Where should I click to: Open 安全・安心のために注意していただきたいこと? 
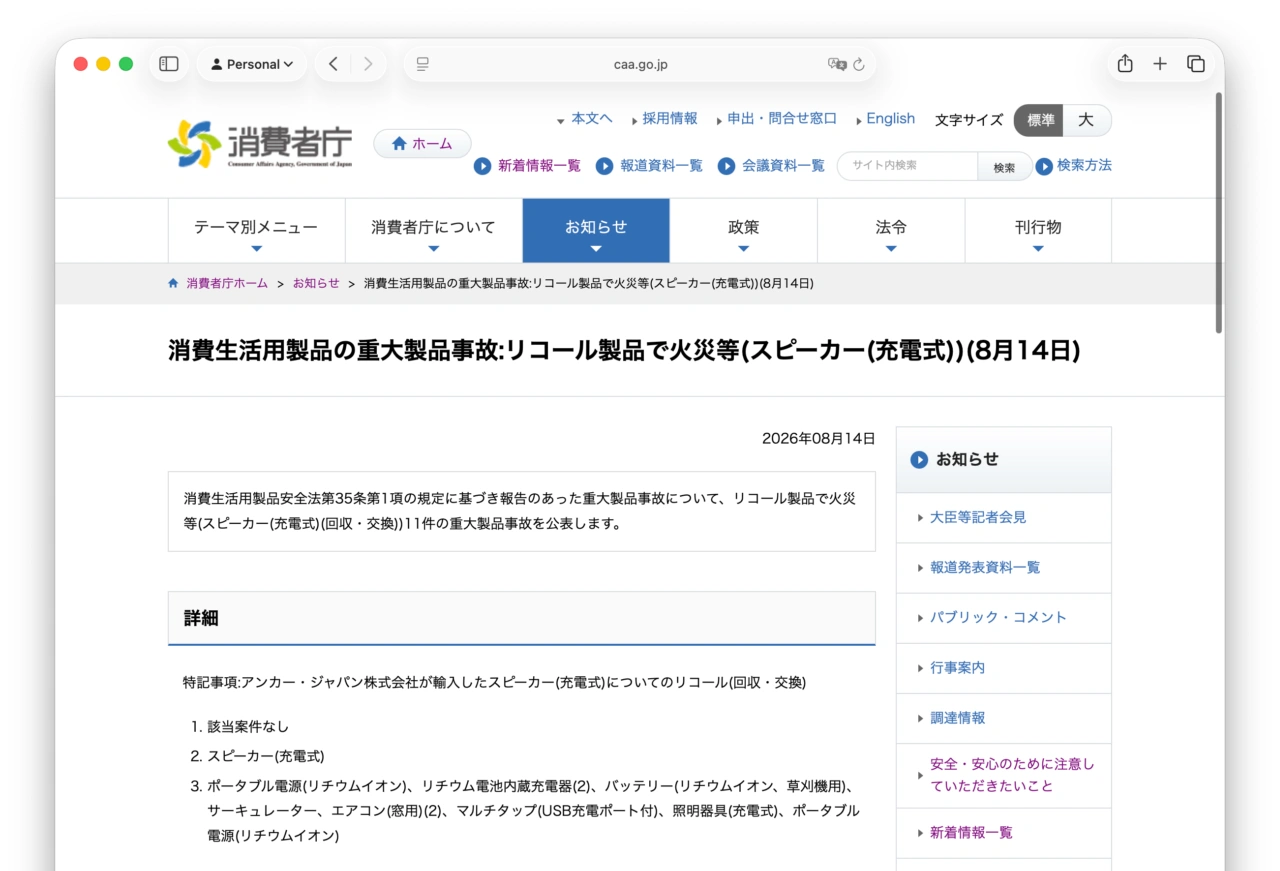[x=1012, y=775]
